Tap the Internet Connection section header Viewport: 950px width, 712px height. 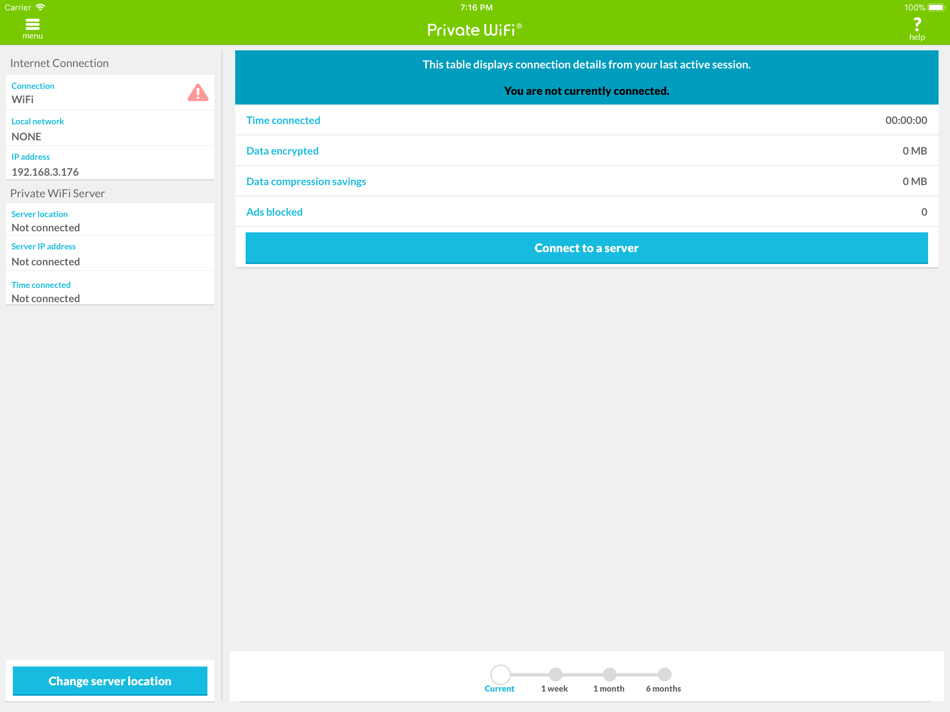[59, 63]
